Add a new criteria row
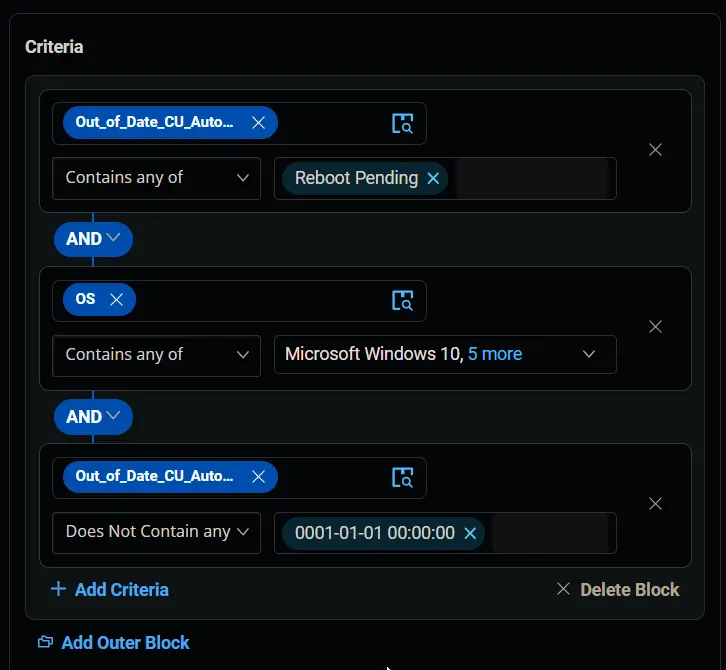The image size is (726, 670). point(110,589)
